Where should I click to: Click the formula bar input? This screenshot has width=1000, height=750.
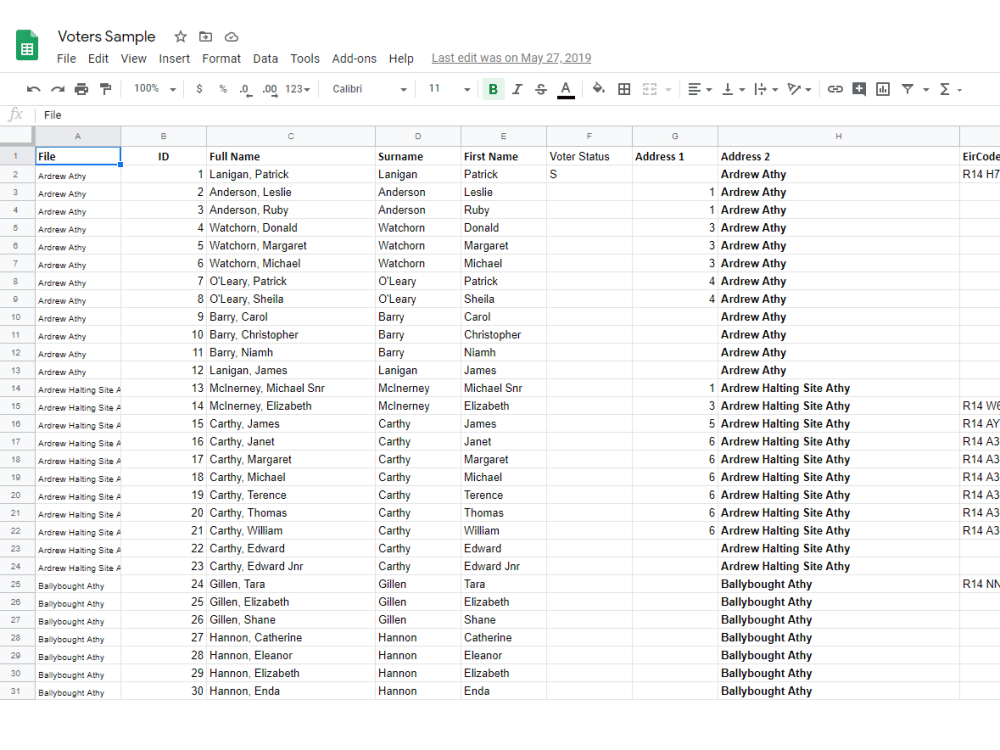pyautogui.click(x=517, y=115)
